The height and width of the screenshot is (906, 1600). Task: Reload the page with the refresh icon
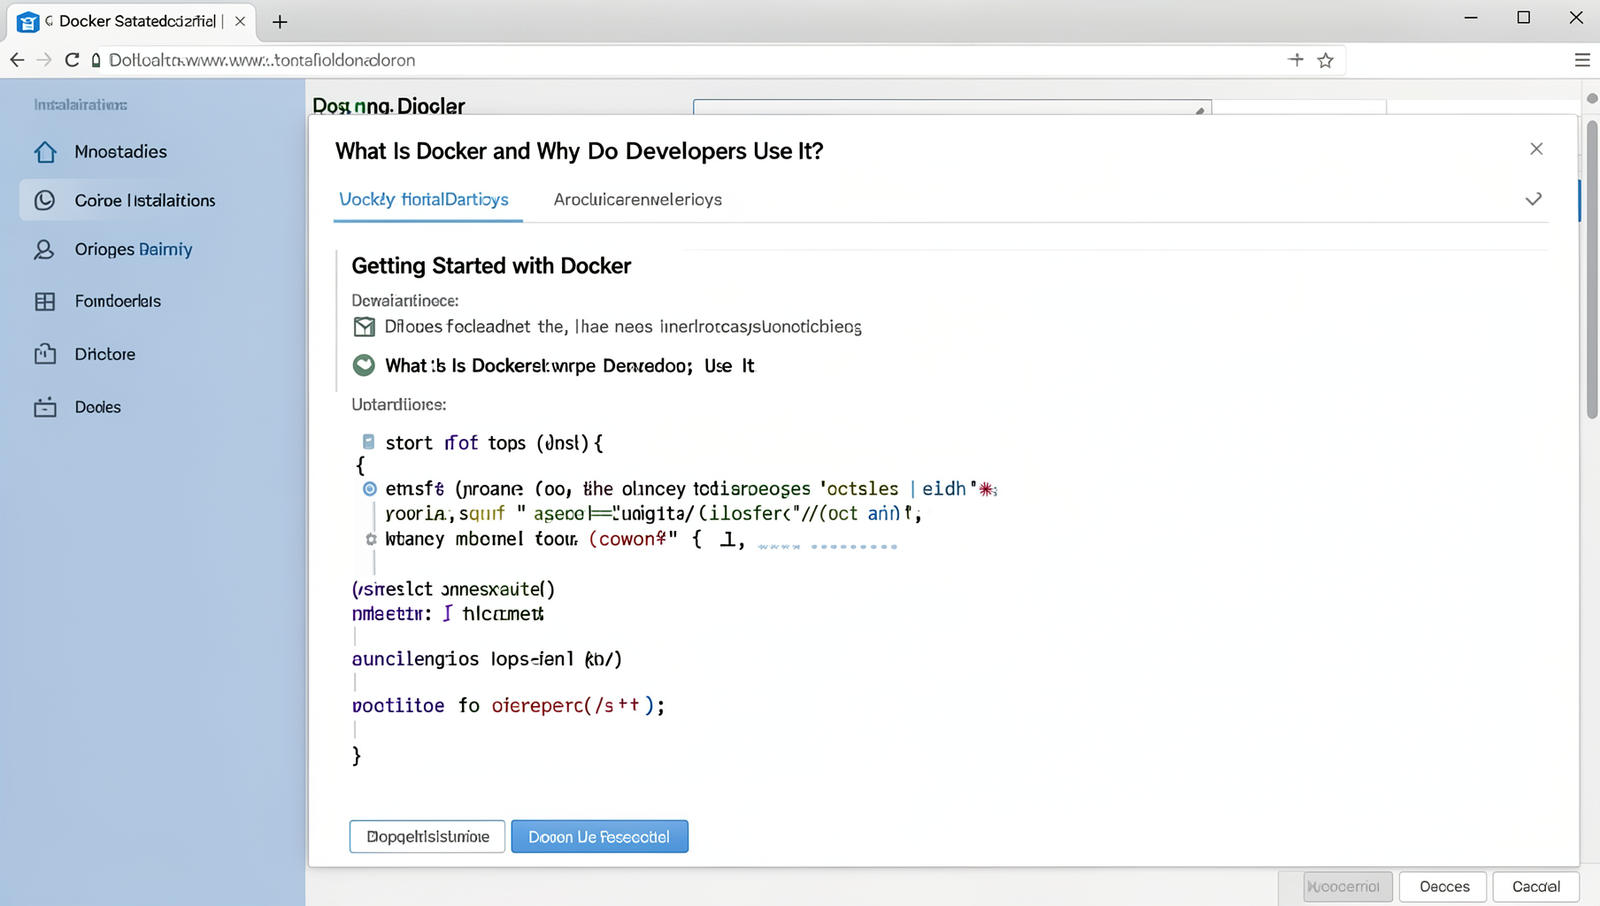pyautogui.click(x=72, y=60)
